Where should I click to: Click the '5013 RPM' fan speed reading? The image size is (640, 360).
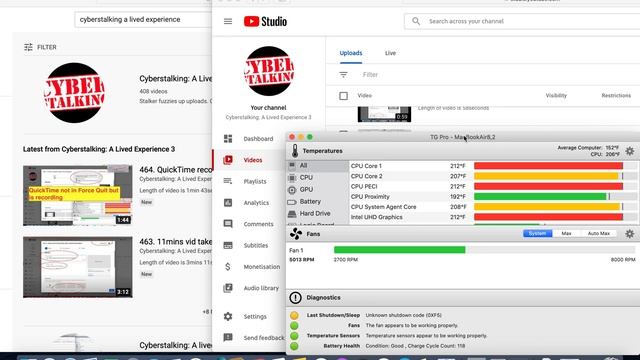pos(302,260)
